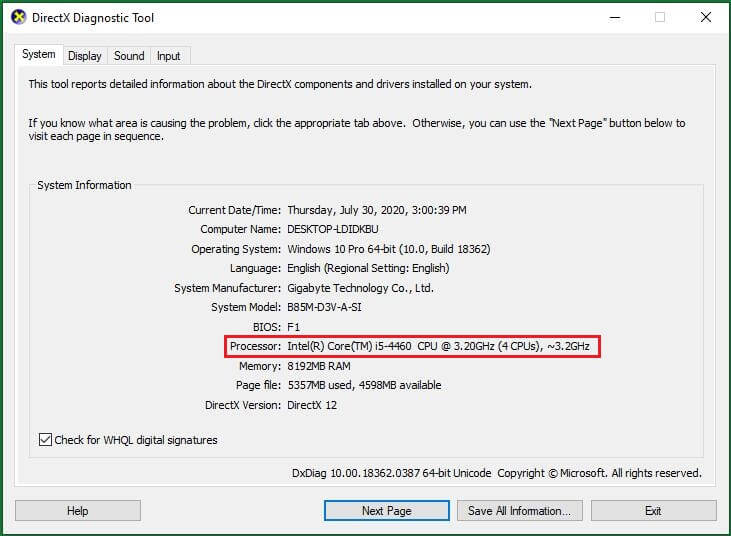731x536 pixels.
Task: Click the DirectX Diagnostic Tool title icon
Action: tap(18, 18)
